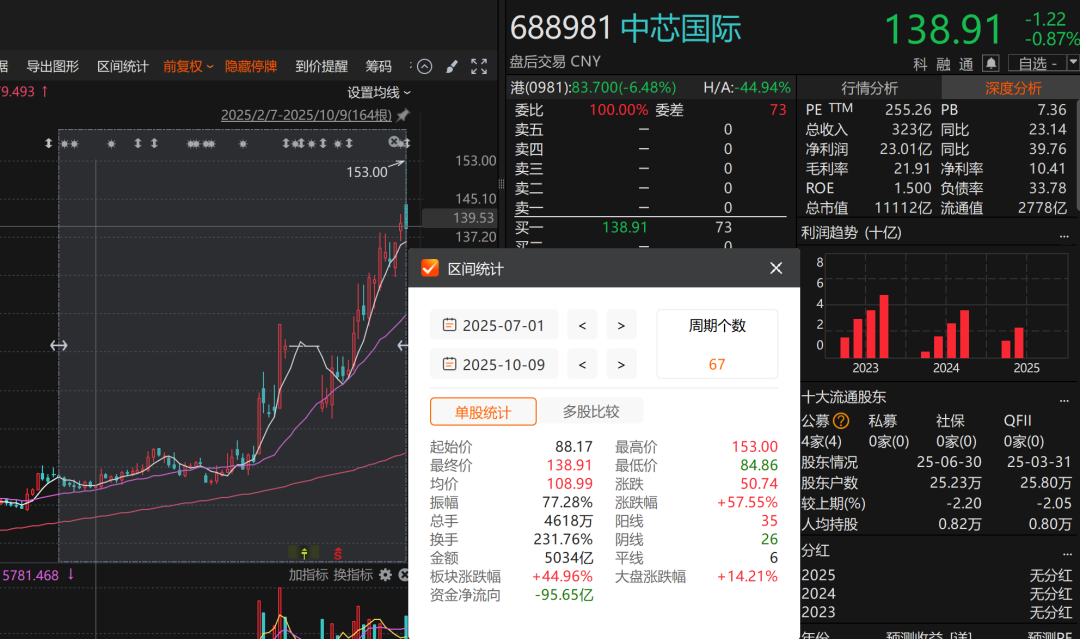Open indicator settings gear icon
This screenshot has height=639, width=1080.
pos(385,574)
